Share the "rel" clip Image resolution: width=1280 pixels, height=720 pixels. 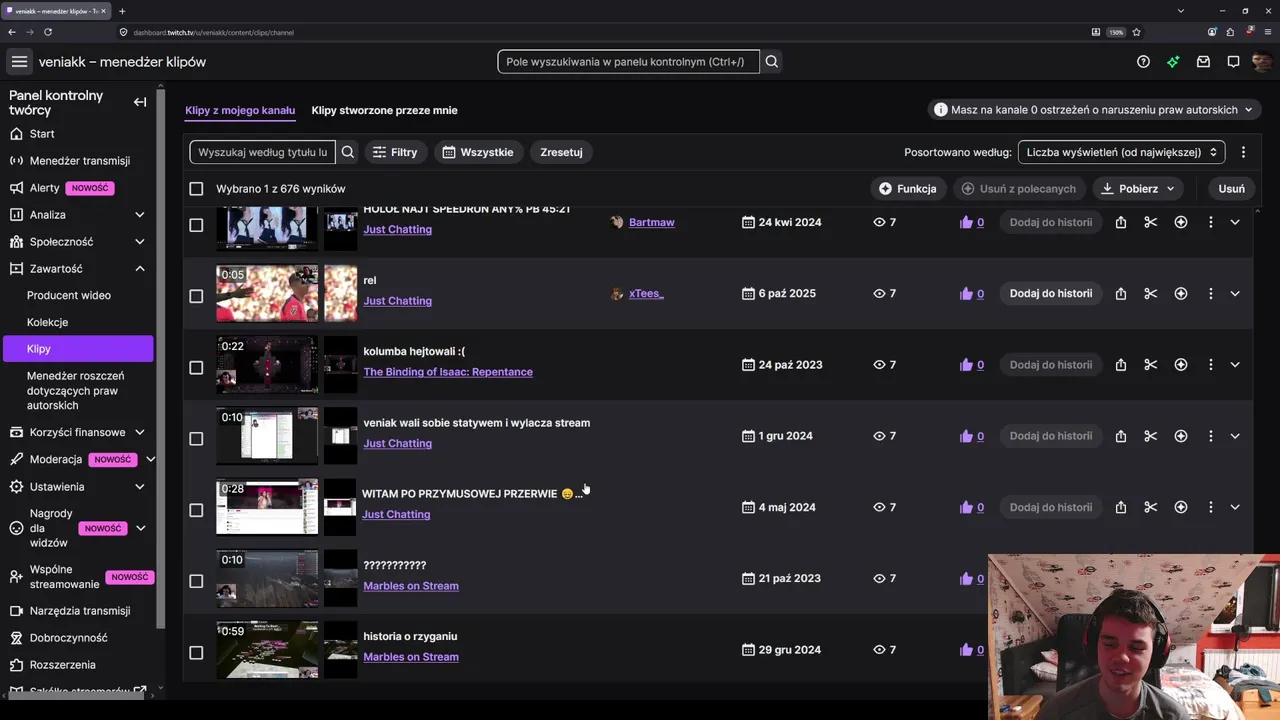tap(1121, 294)
